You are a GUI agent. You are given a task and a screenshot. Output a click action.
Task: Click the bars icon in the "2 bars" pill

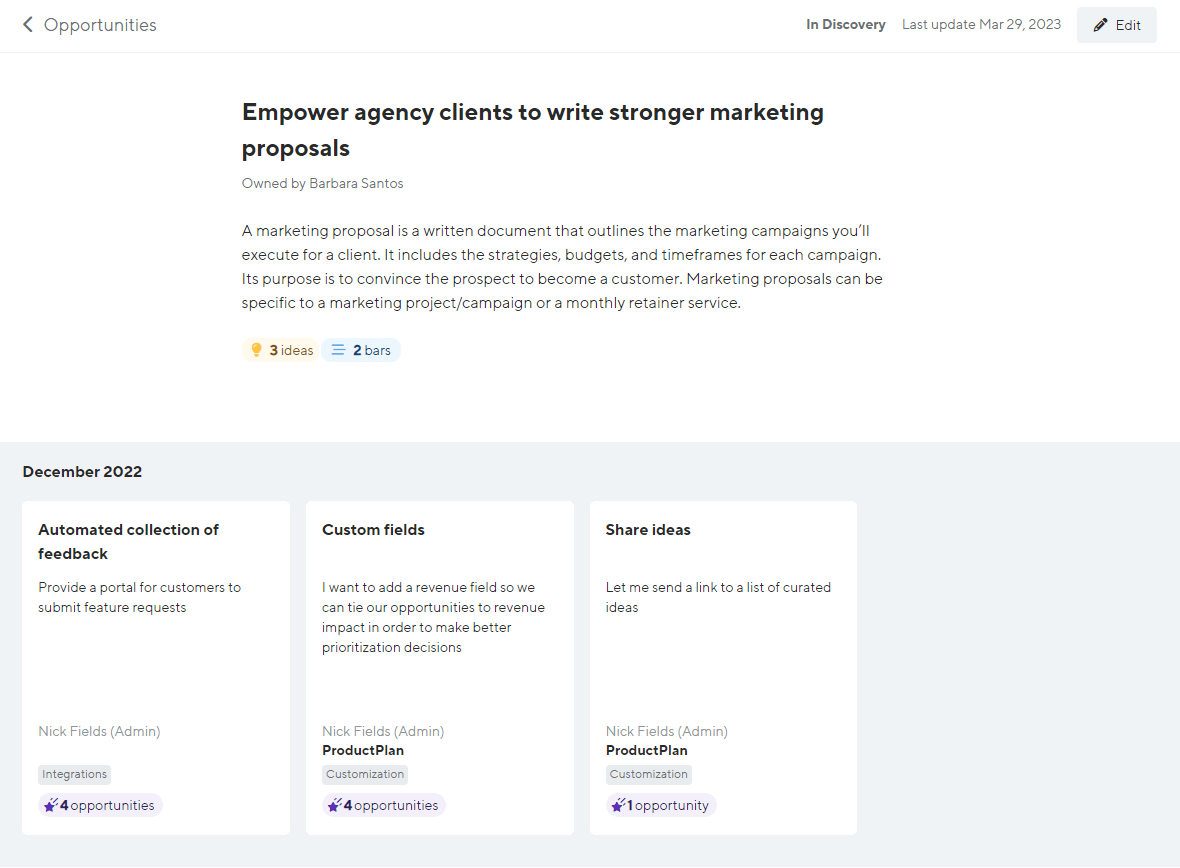[x=337, y=349]
